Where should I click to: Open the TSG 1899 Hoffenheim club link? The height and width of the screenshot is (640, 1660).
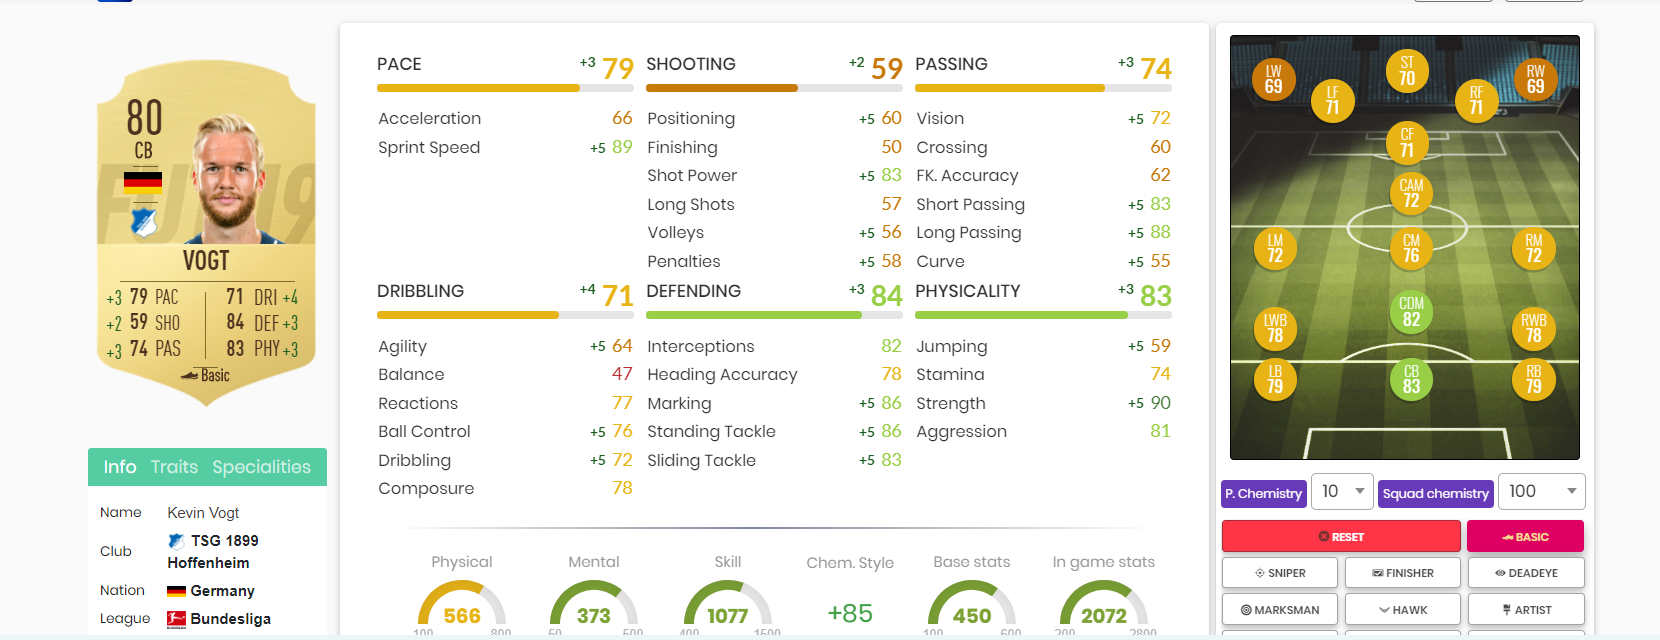click(214, 551)
